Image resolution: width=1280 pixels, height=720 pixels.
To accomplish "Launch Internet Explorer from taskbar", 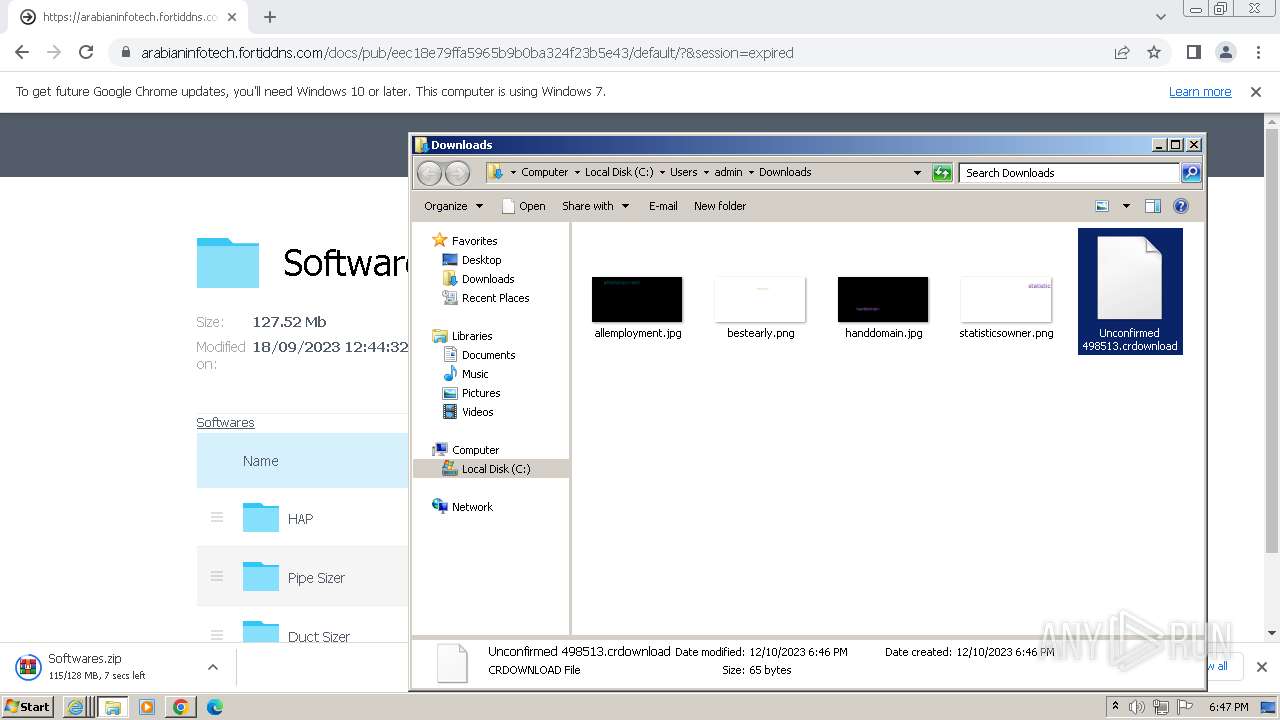I will pyautogui.click(x=75, y=707).
